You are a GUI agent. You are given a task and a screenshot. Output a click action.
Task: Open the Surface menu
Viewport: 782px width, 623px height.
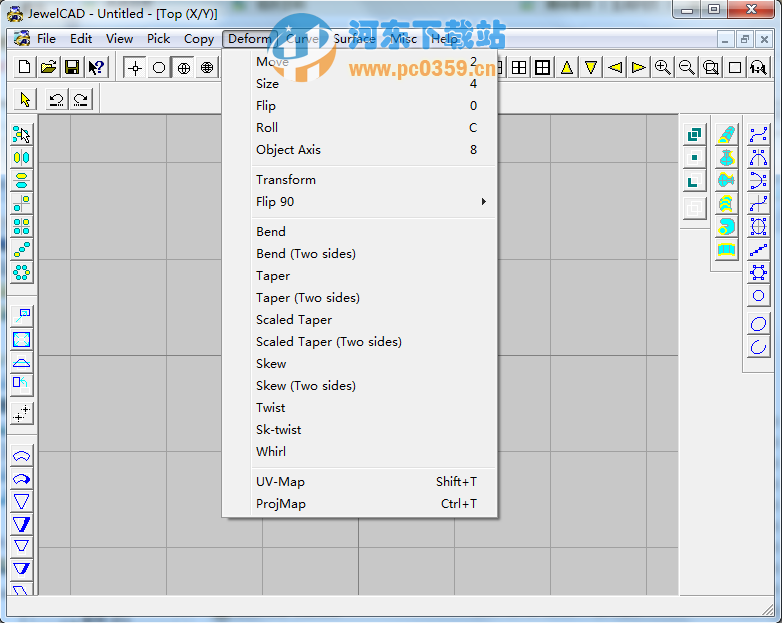(354, 39)
